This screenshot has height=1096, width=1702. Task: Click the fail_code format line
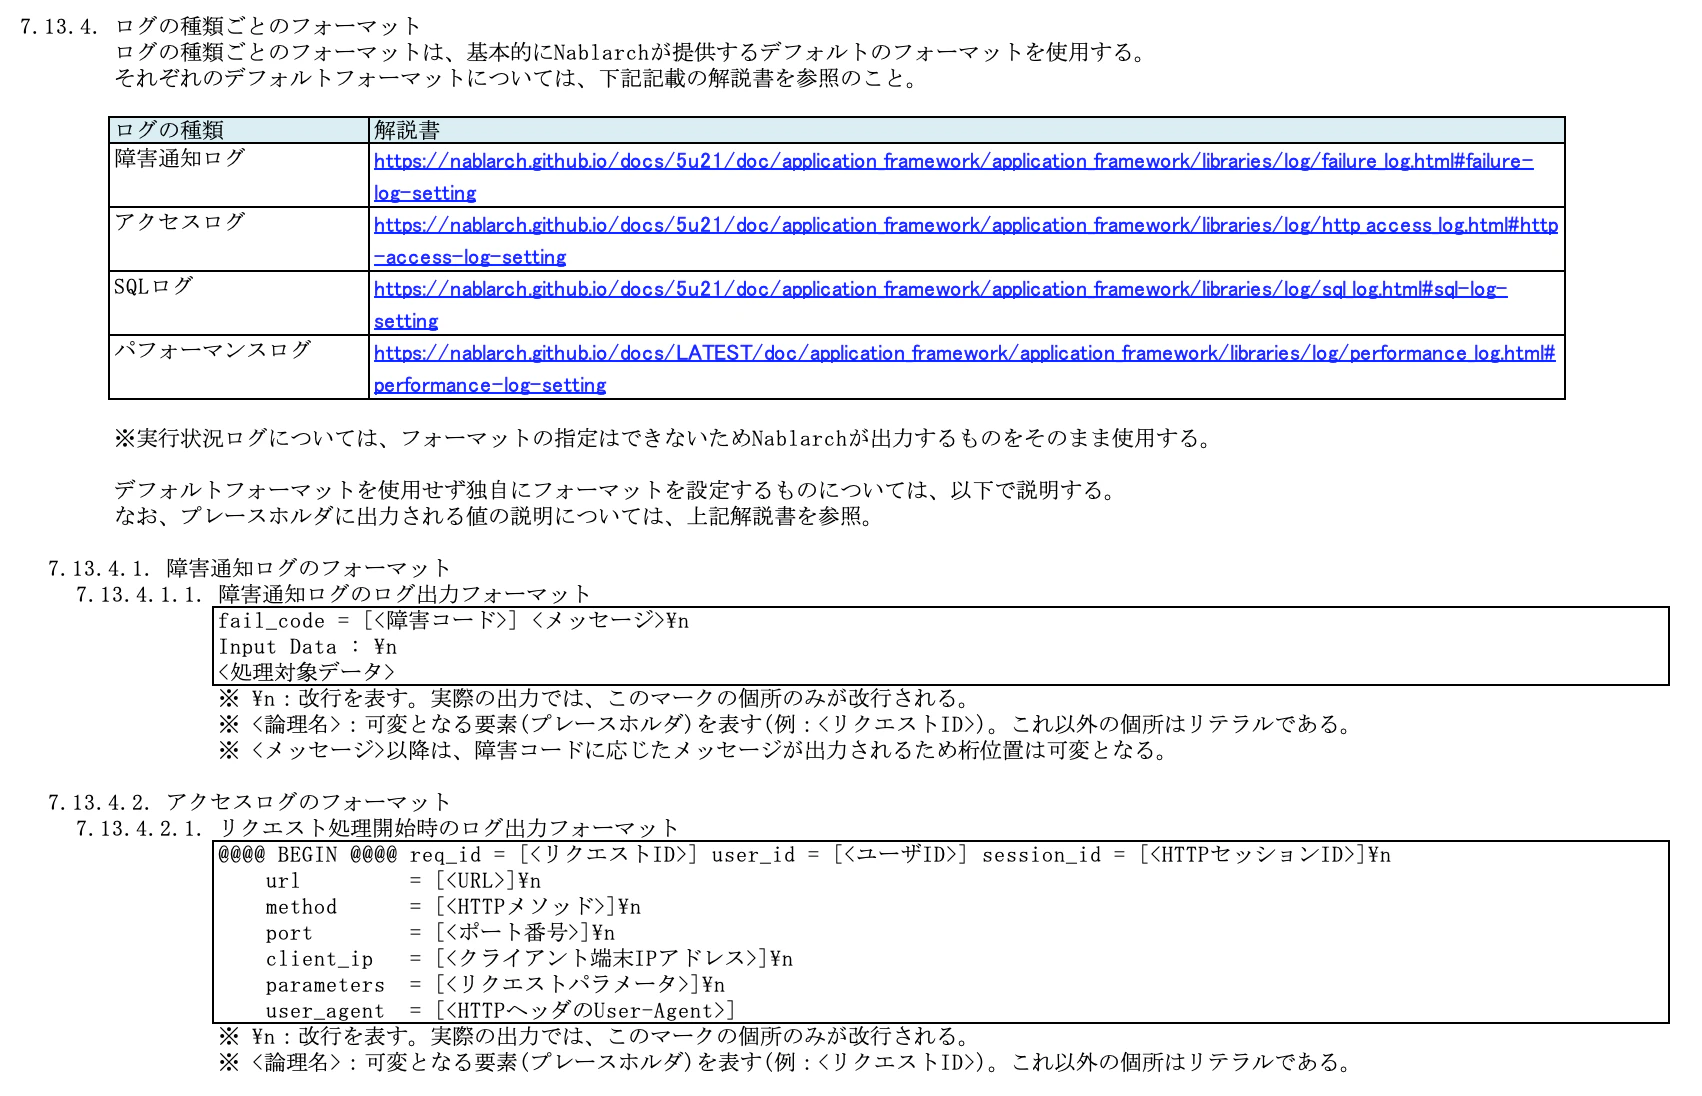coord(454,621)
